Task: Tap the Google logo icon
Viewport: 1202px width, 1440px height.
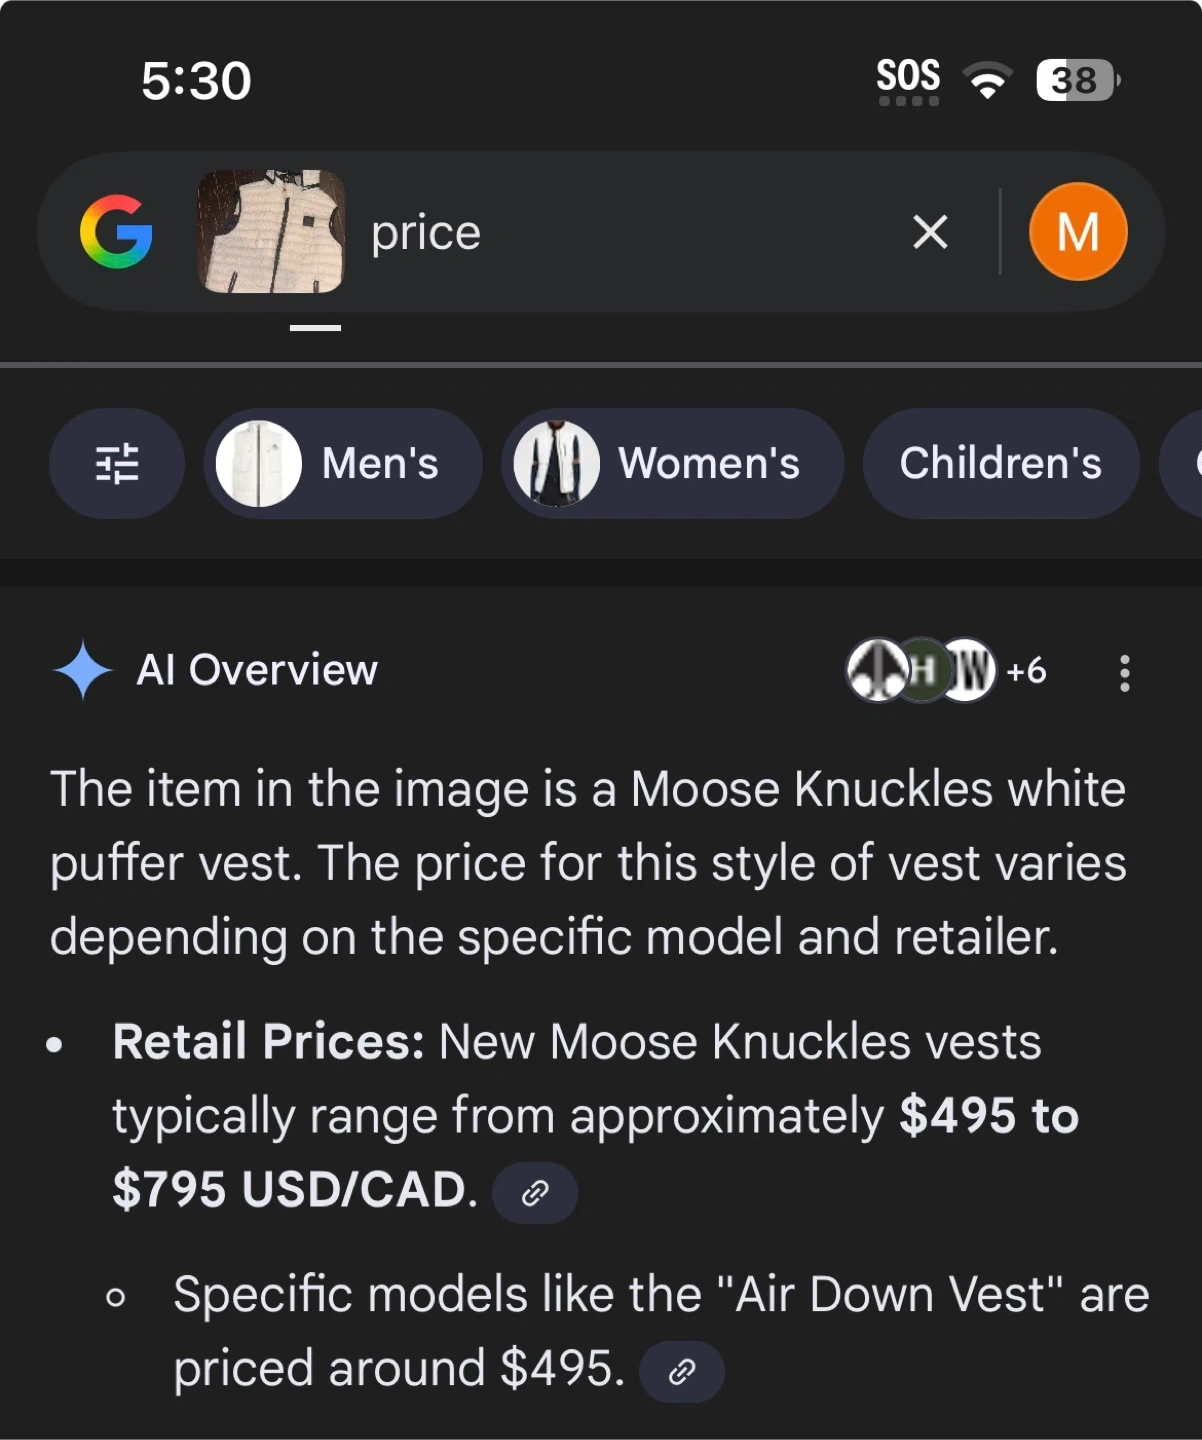Action: point(116,232)
